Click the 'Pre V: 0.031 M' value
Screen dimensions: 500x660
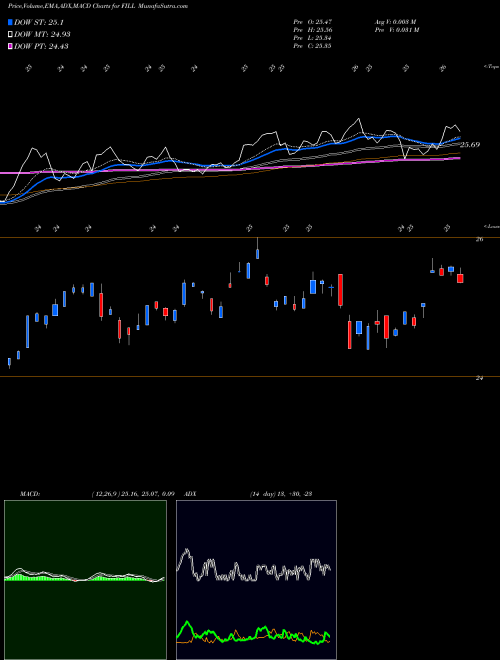(x=396, y=30)
